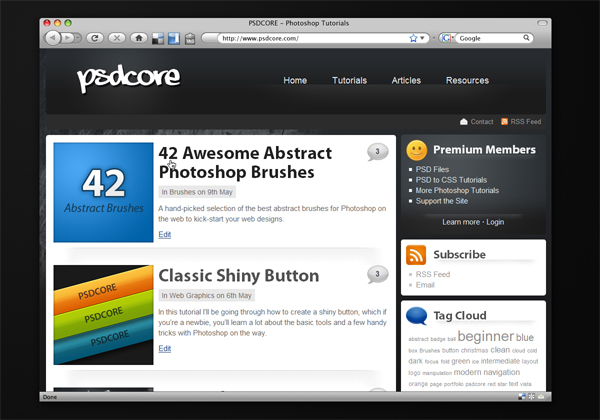Click the status bar mail envelope icon
Image resolution: width=600 pixels, height=420 pixels.
click(x=541, y=397)
